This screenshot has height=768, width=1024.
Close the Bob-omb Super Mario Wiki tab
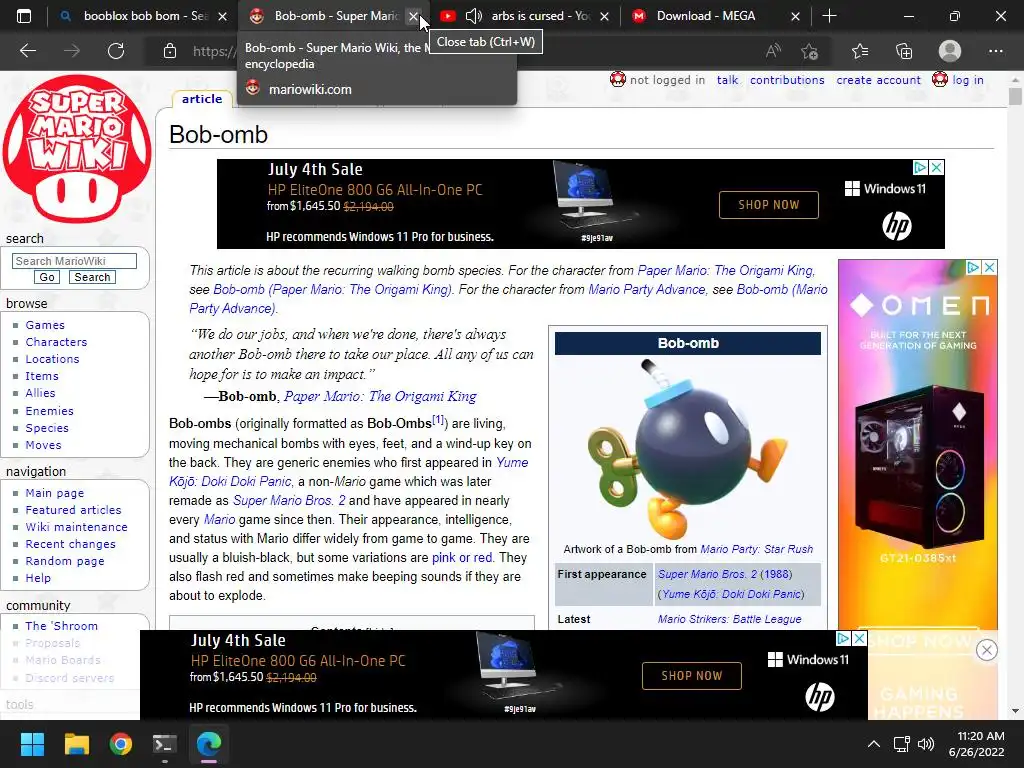coord(413,16)
